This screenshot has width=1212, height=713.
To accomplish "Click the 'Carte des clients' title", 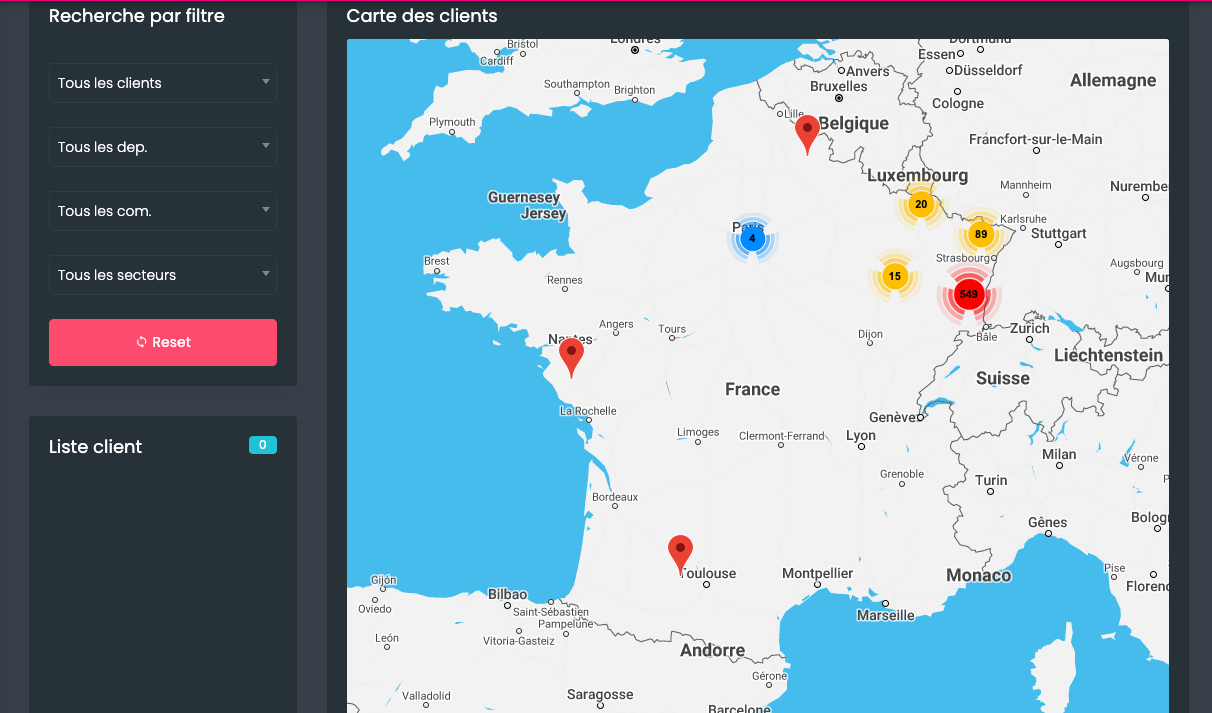I will point(422,16).
